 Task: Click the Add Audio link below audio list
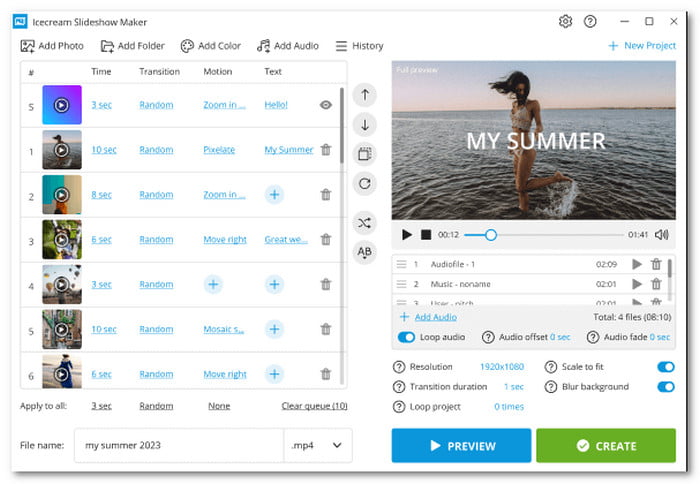pyautogui.click(x=435, y=317)
